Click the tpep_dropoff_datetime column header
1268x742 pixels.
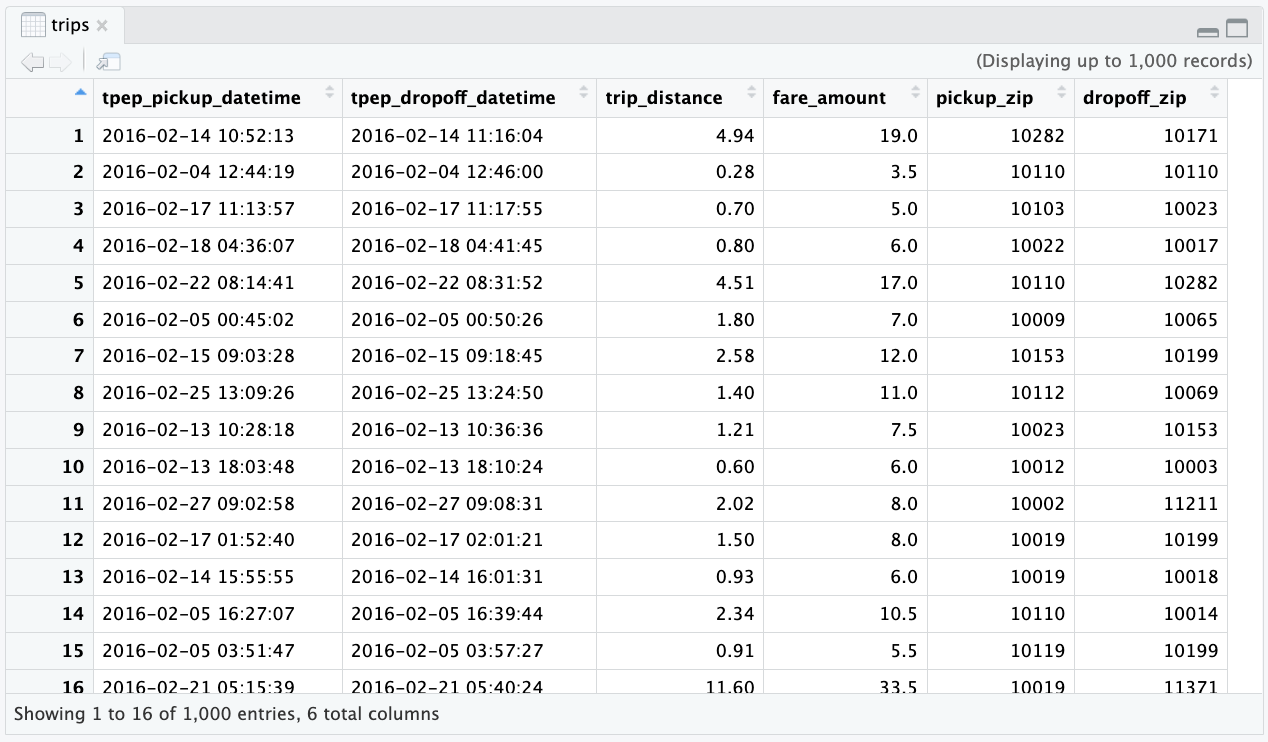pos(453,98)
